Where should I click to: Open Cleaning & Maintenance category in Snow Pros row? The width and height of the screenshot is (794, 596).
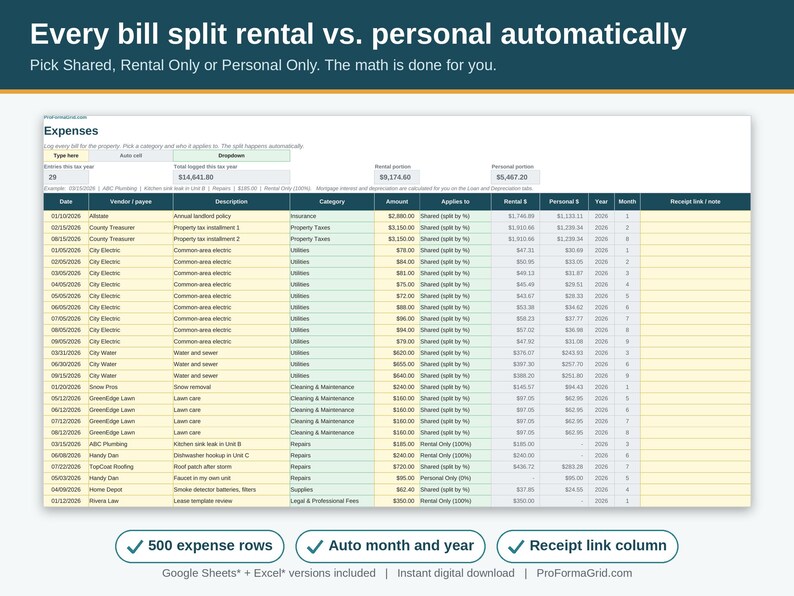pos(332,387)
